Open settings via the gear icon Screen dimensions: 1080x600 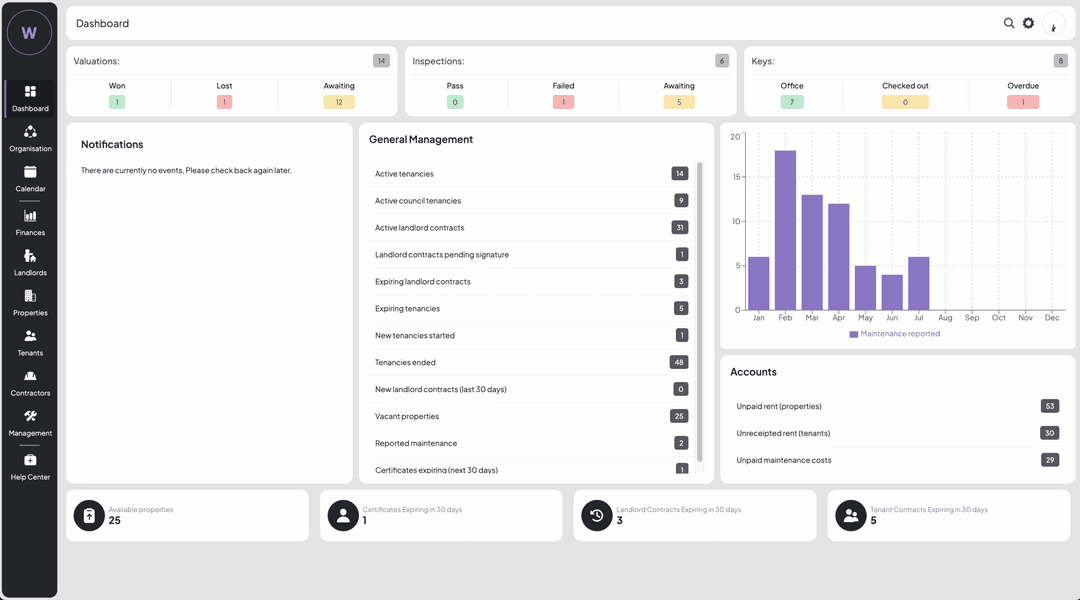coord(1028,23)
